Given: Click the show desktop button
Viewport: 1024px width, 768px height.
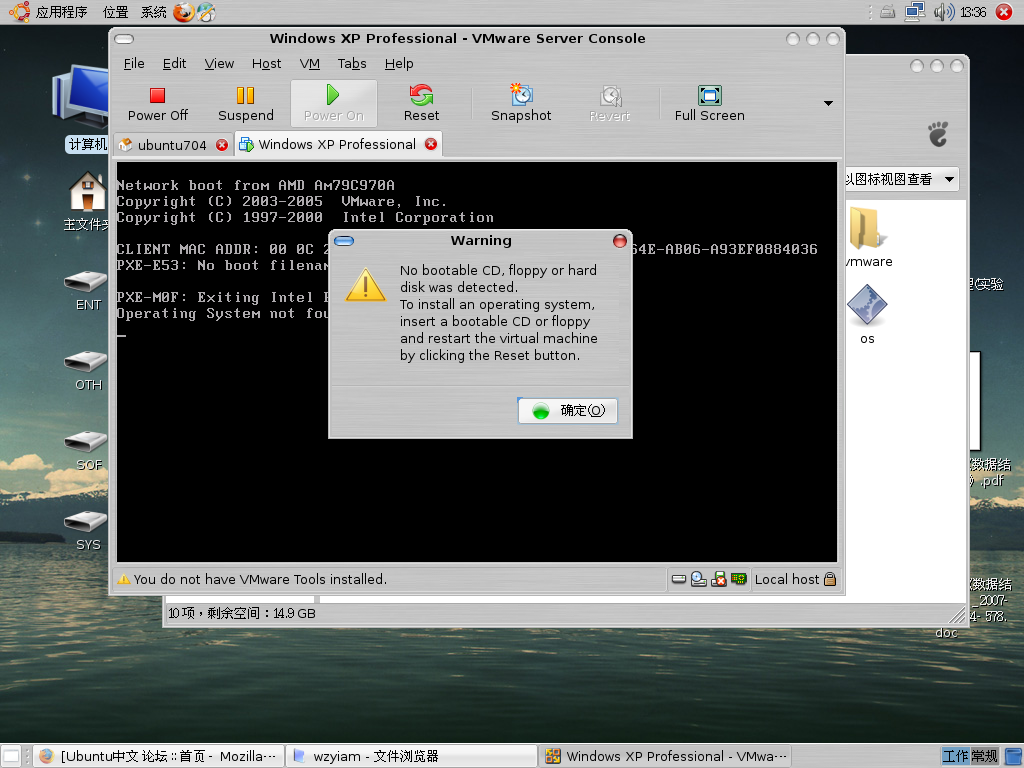Looking at the screenshot, I should point(11,756).
